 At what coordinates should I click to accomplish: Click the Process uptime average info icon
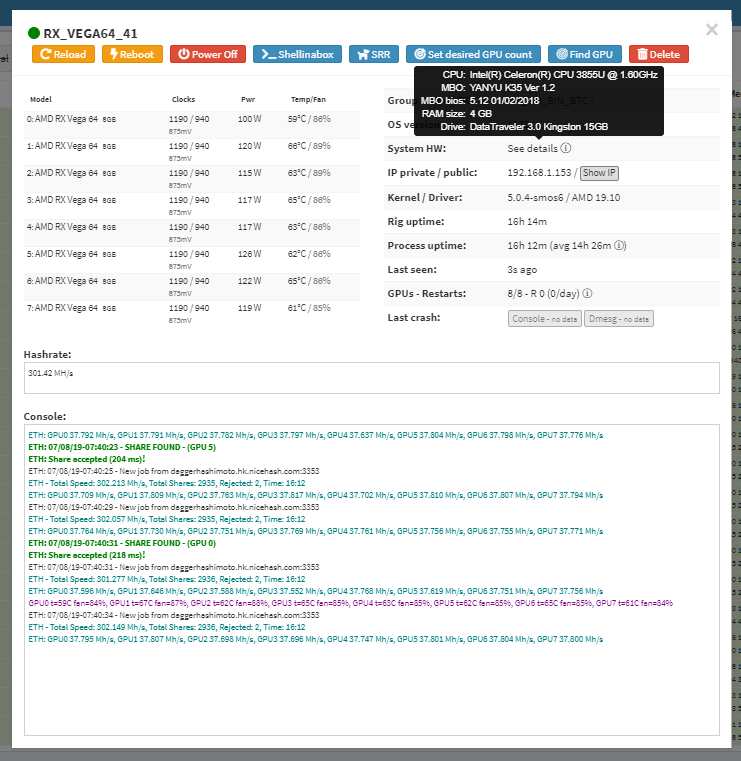tap(619, 246)
